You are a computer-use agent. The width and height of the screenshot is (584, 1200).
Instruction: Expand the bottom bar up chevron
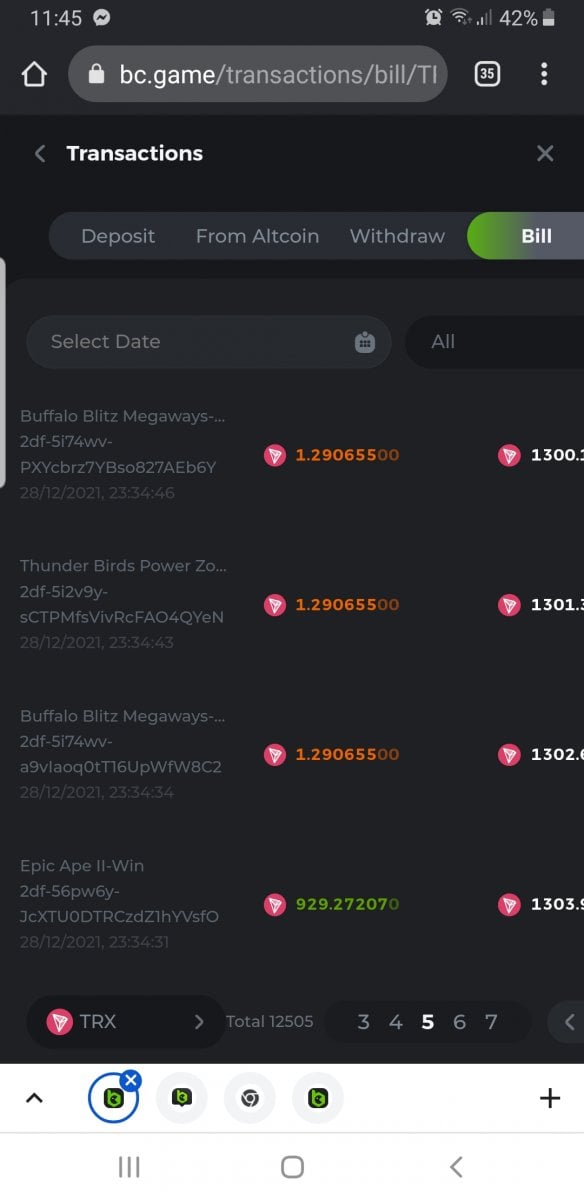(x=34, y=1098)
